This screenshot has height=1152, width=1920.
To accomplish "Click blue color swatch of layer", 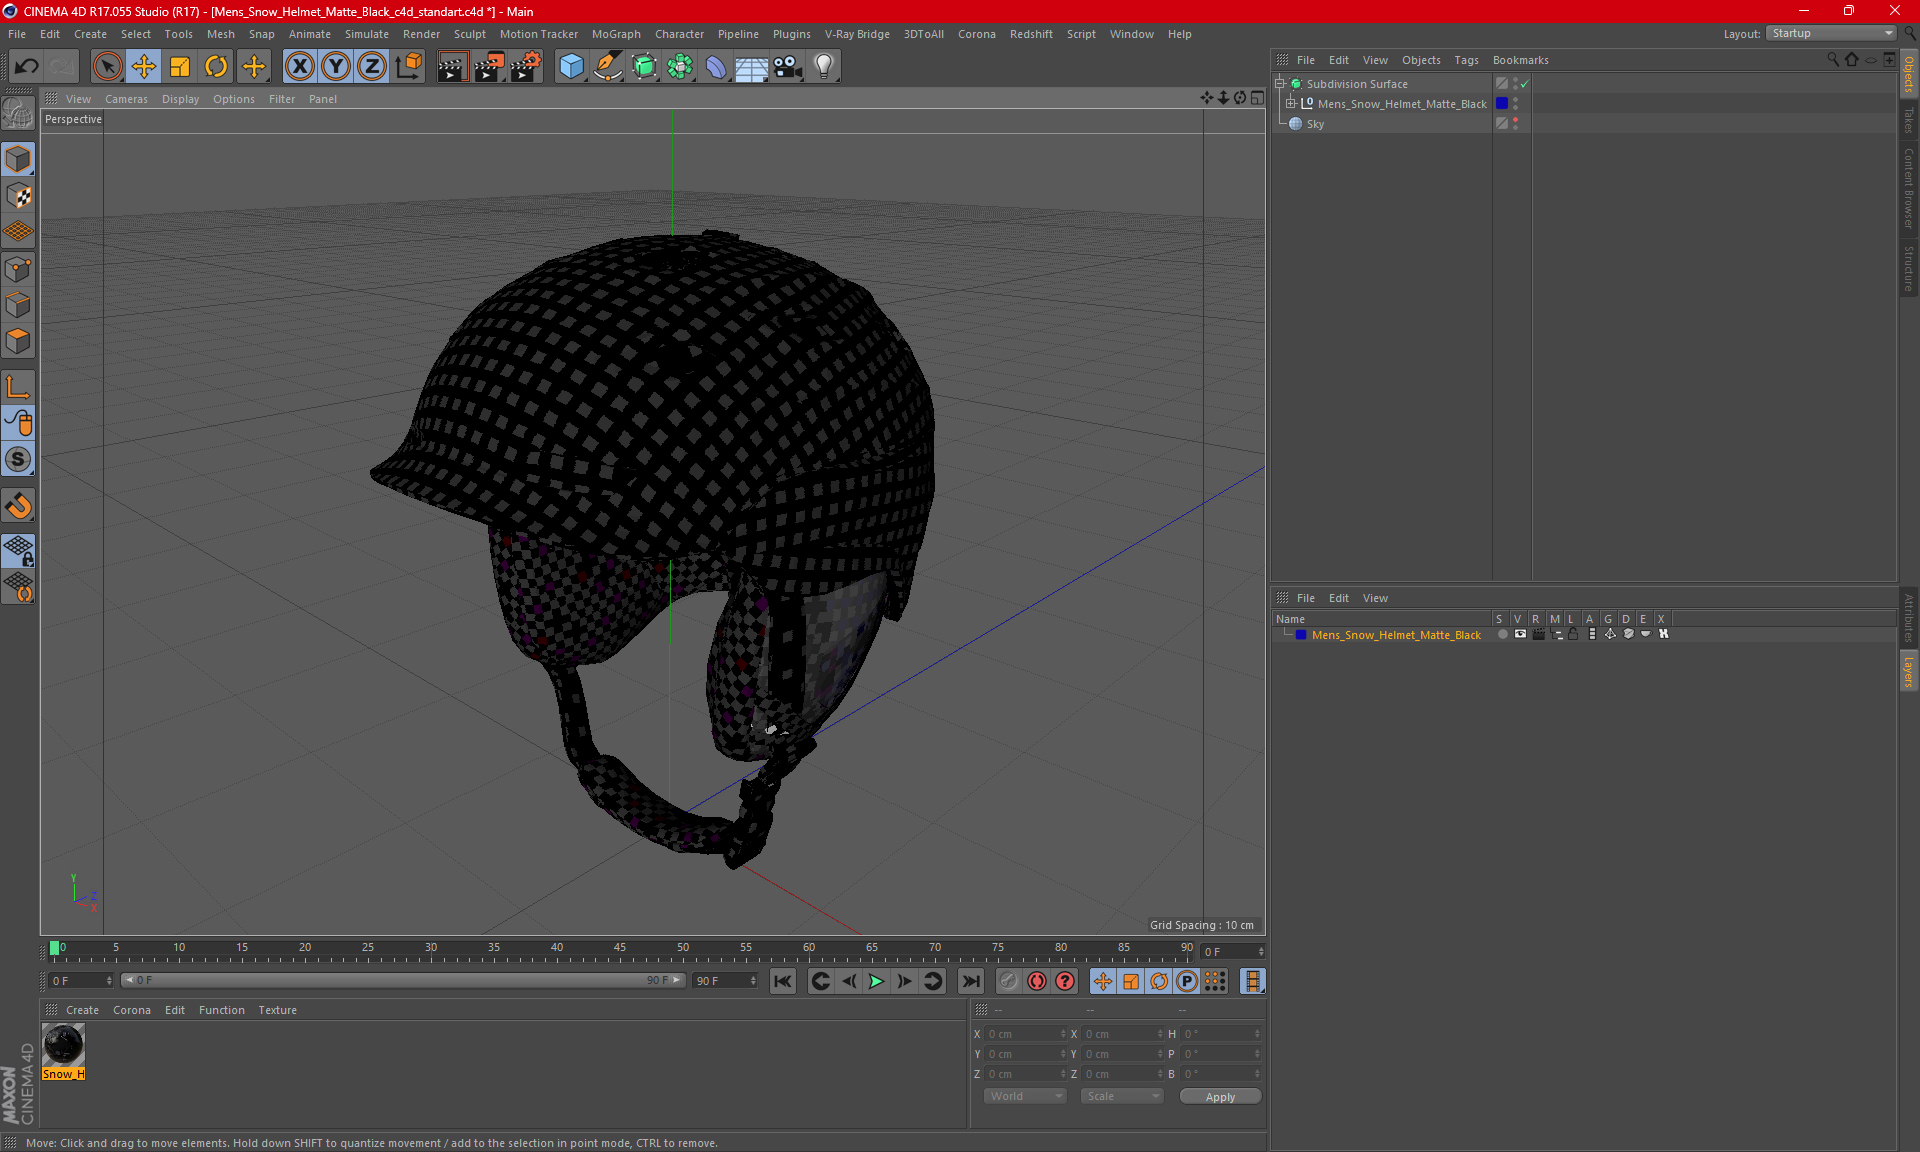I will point(1301,635).
